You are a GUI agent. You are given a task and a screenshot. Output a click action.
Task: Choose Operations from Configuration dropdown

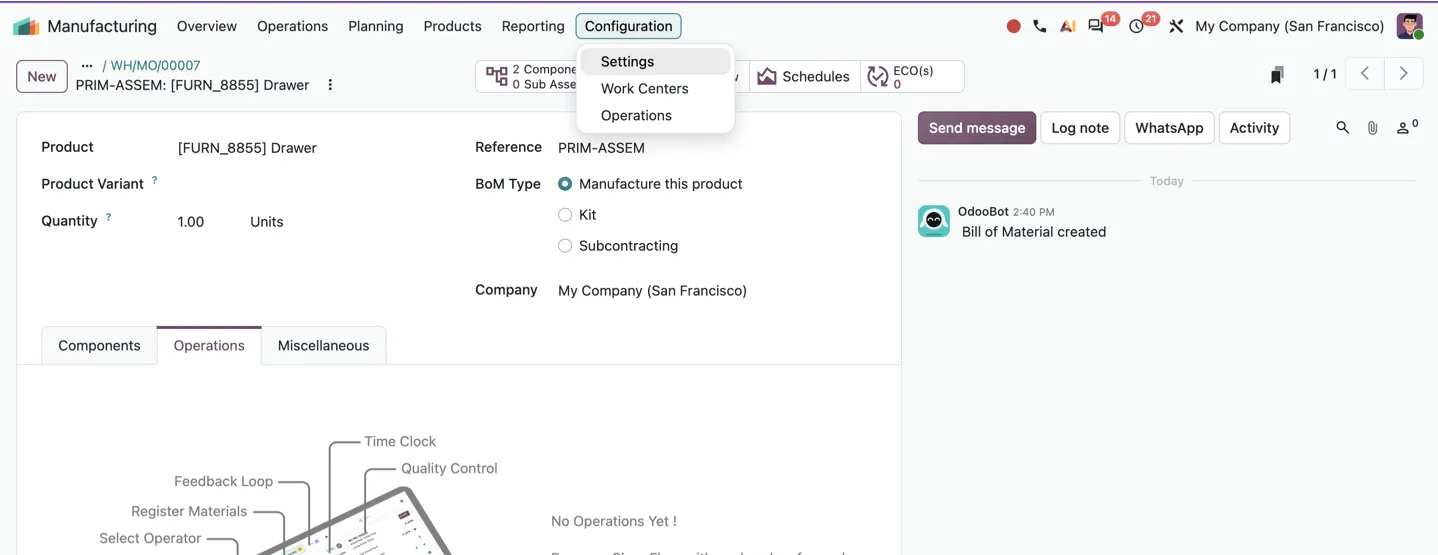[x=655, y=116]
